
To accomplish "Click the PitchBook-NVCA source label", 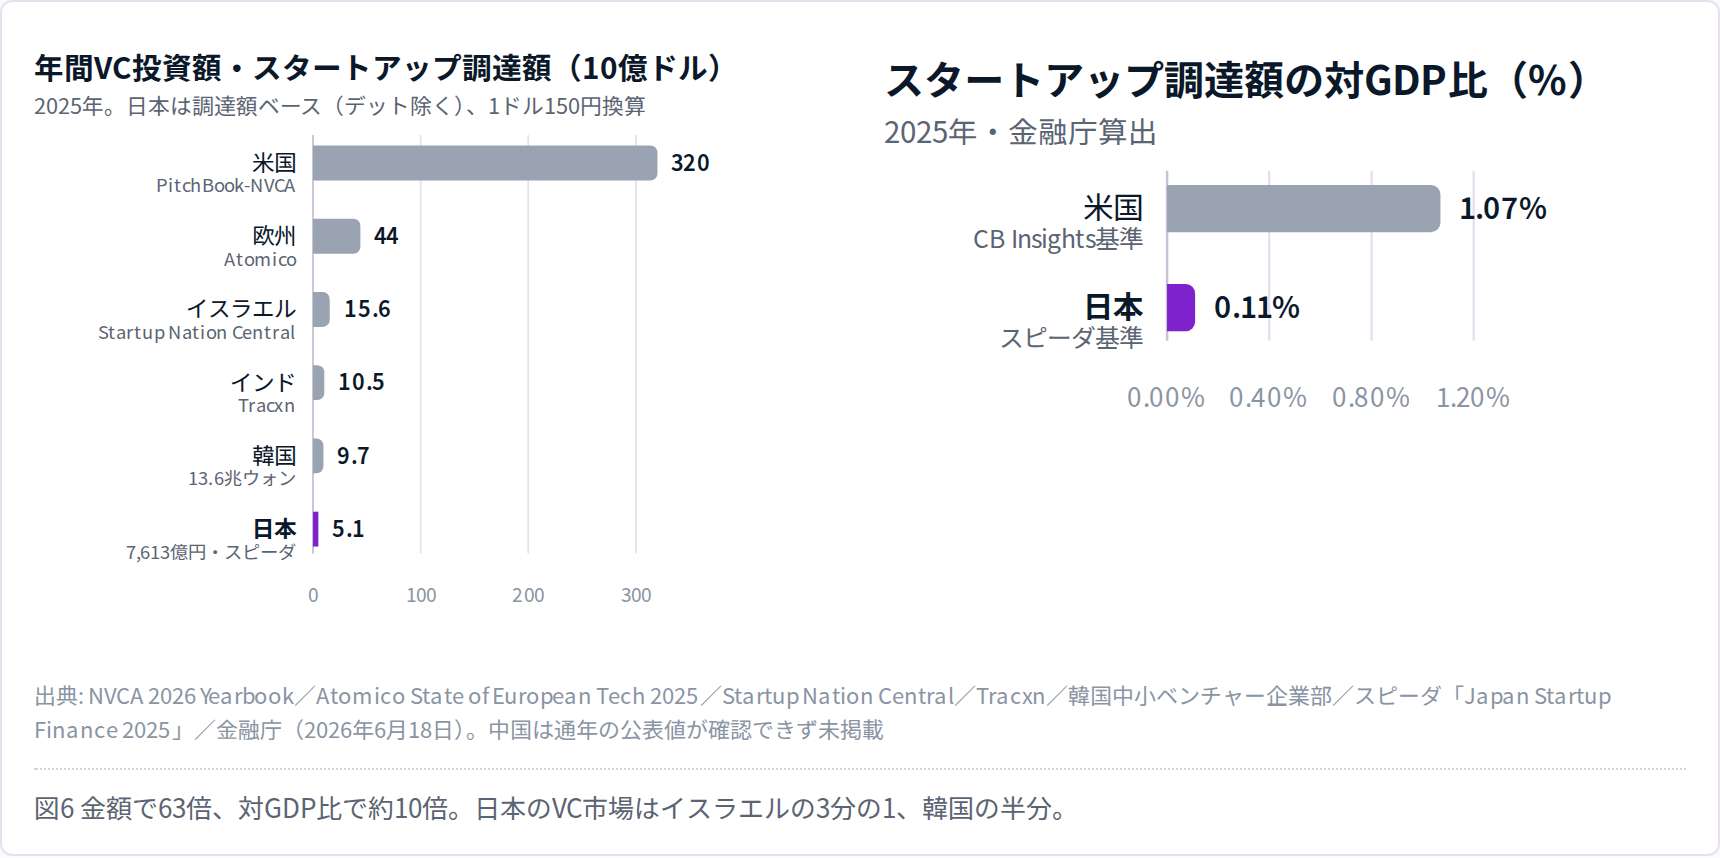I will (226, 186).
